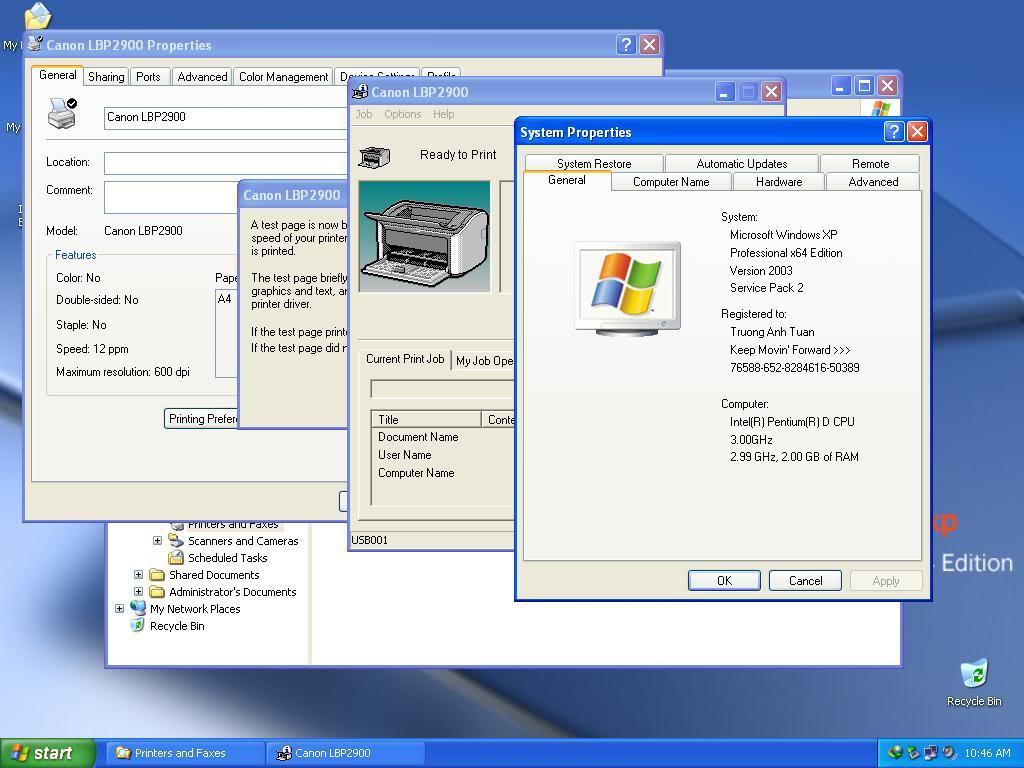Open the Remote tab in System Properties
Image resolution: width=1024 pixels, height=768 pixels.
click(x=870, y=163)
